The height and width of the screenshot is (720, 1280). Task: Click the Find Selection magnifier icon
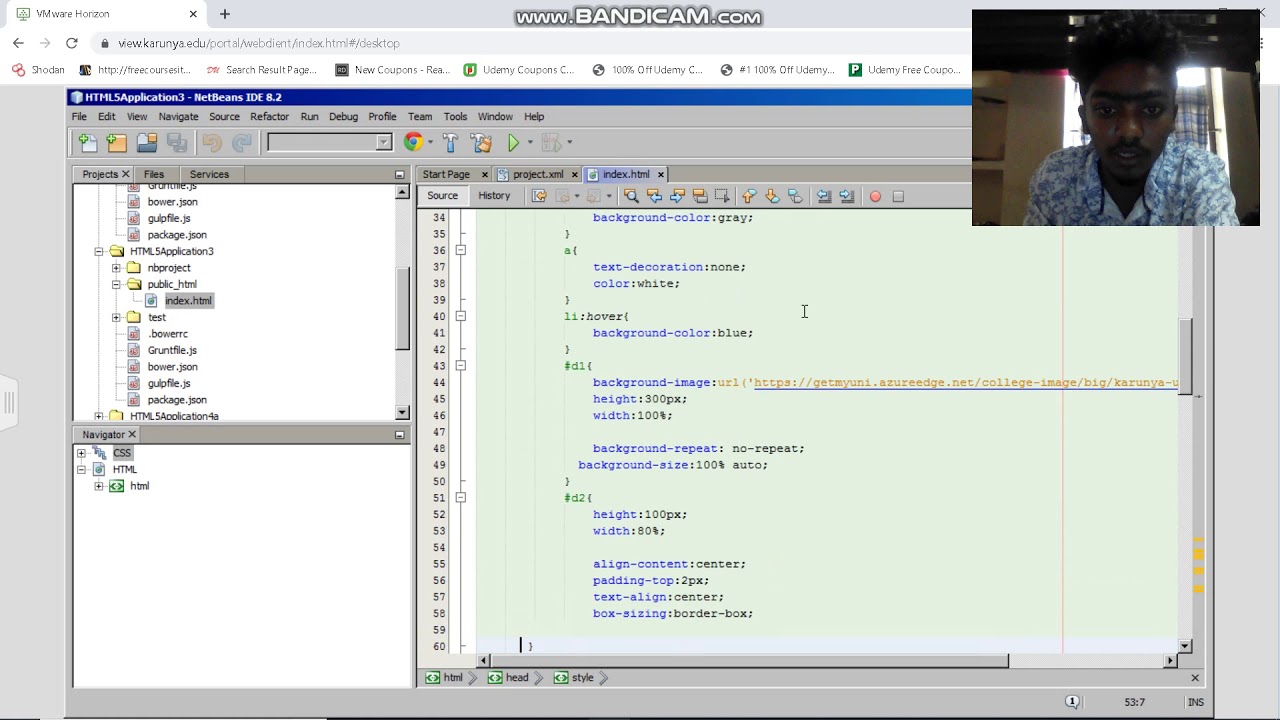[631, 196]
